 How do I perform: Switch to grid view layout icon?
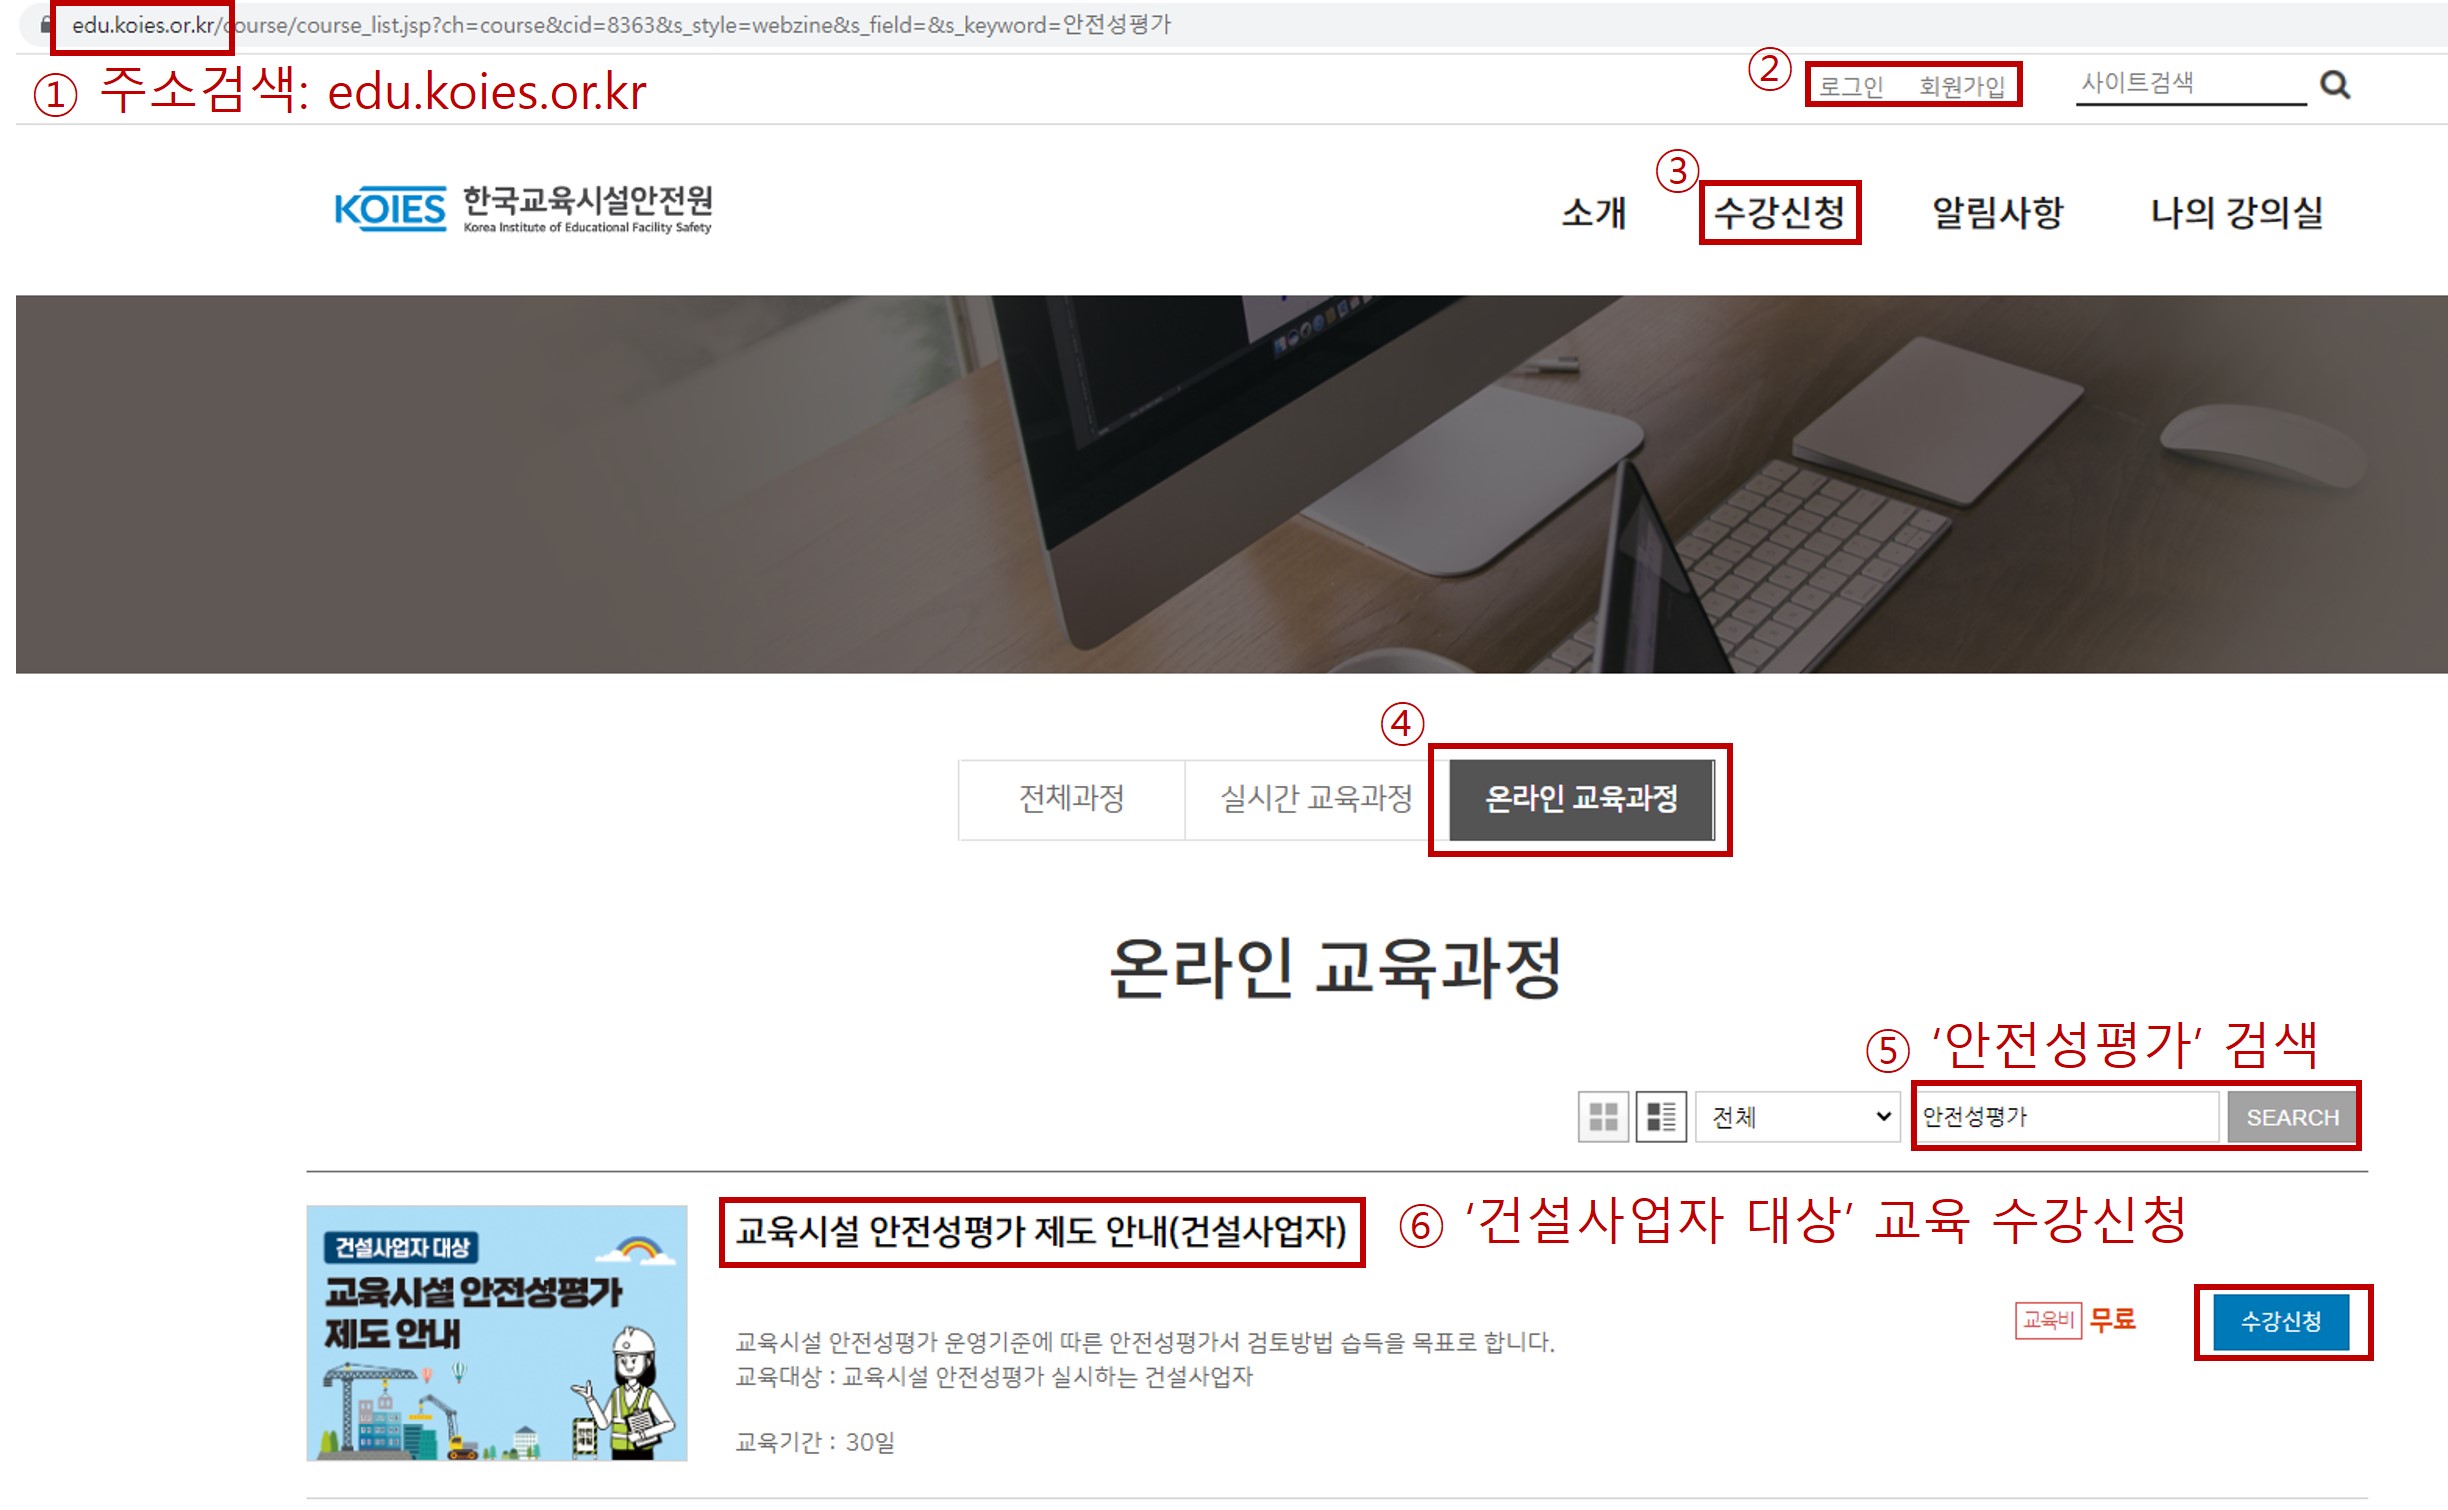click(x=1603, y=1116)
